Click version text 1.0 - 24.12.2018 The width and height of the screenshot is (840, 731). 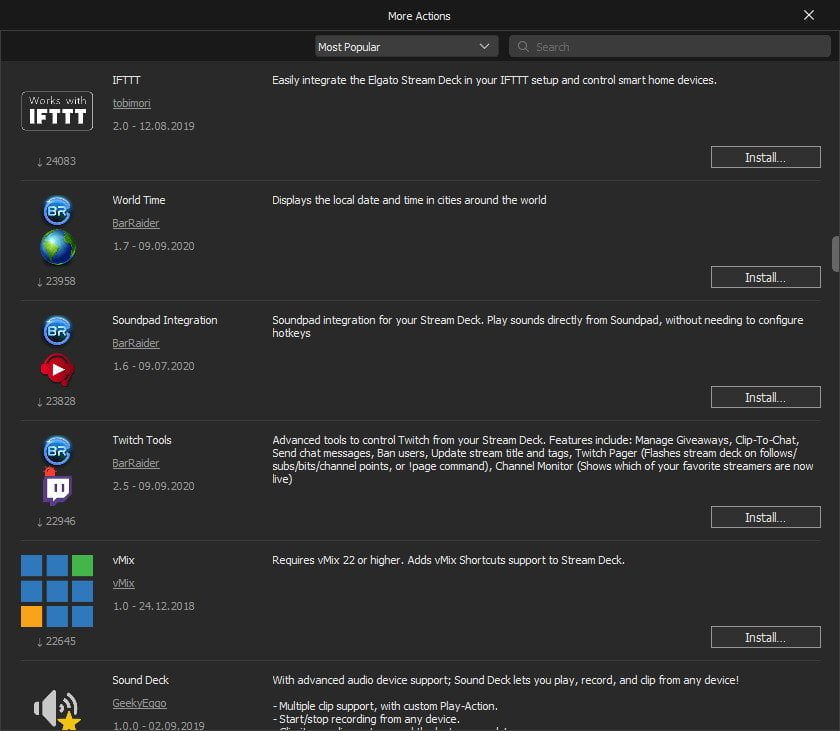pyautogui.click(x=153, y=606)
